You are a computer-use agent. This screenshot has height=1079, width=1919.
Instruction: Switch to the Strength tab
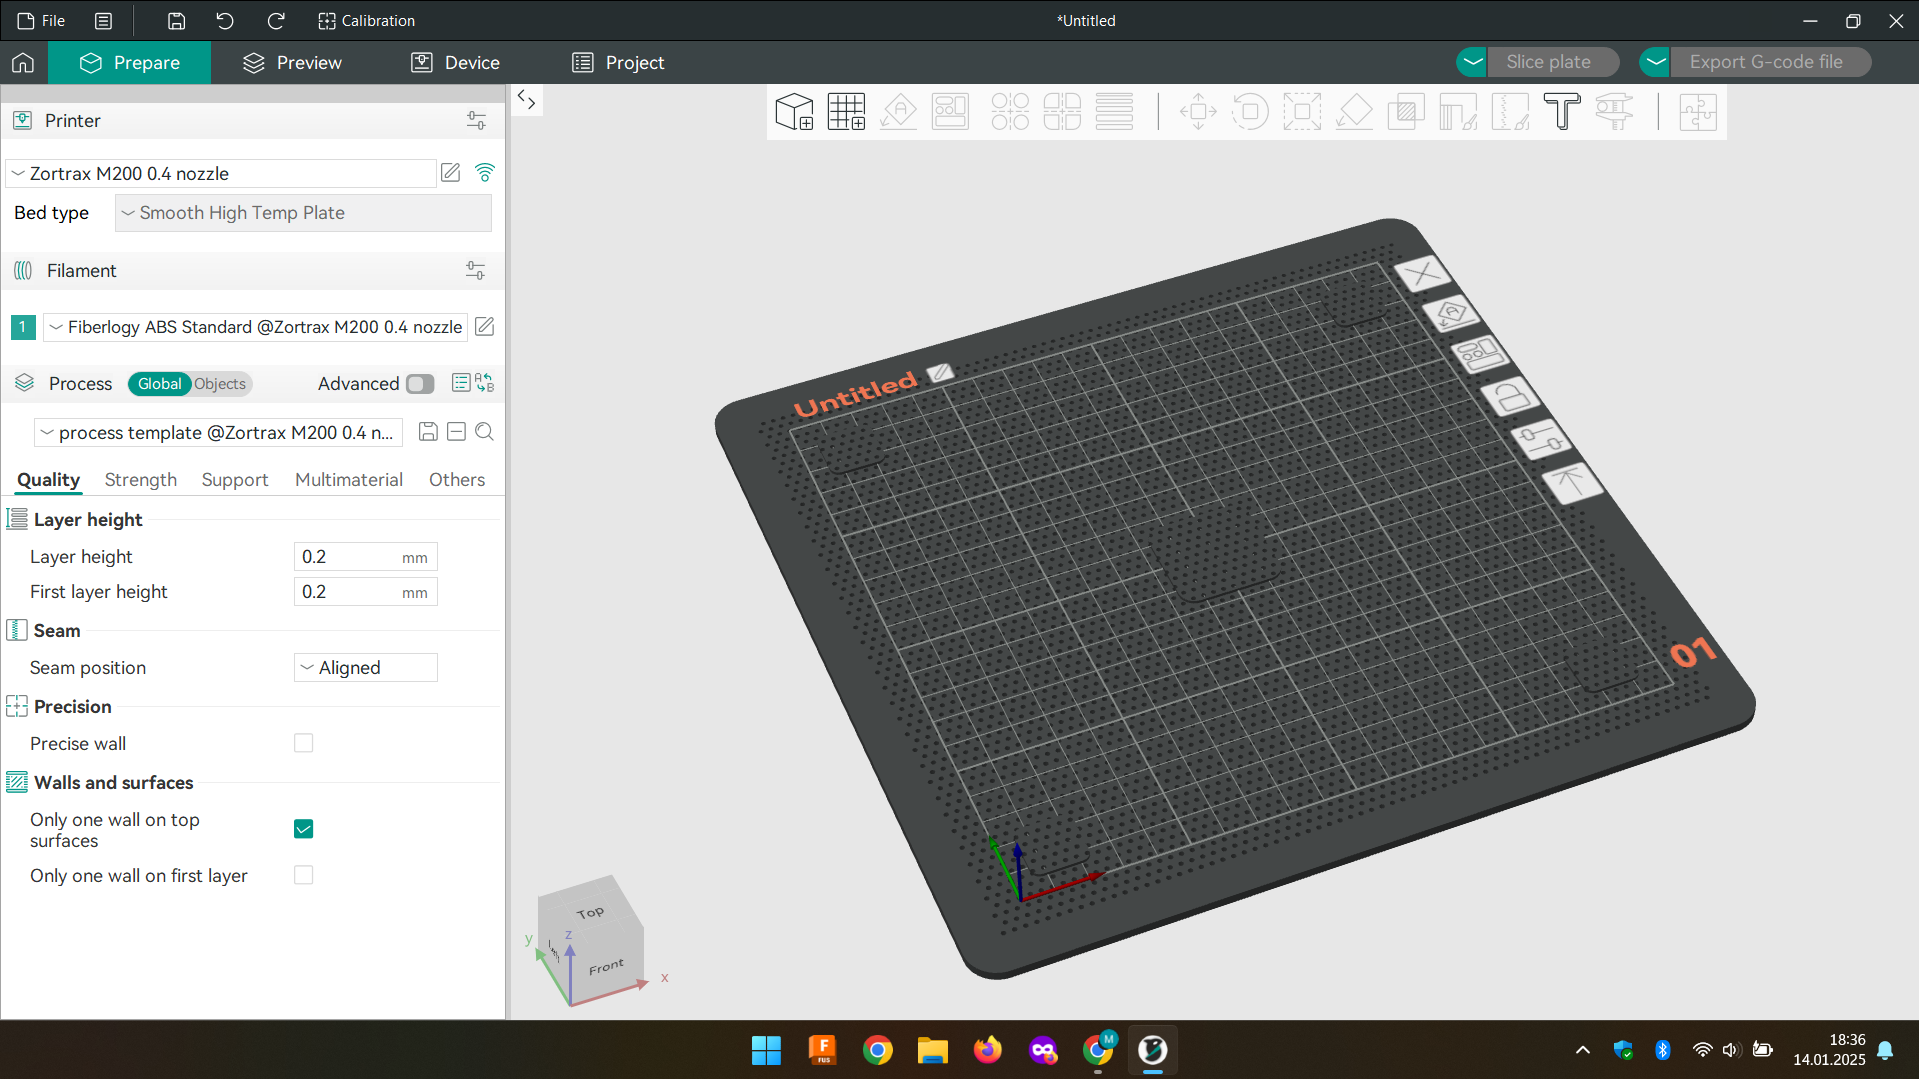pyautogui.click(x=140, y=480)
